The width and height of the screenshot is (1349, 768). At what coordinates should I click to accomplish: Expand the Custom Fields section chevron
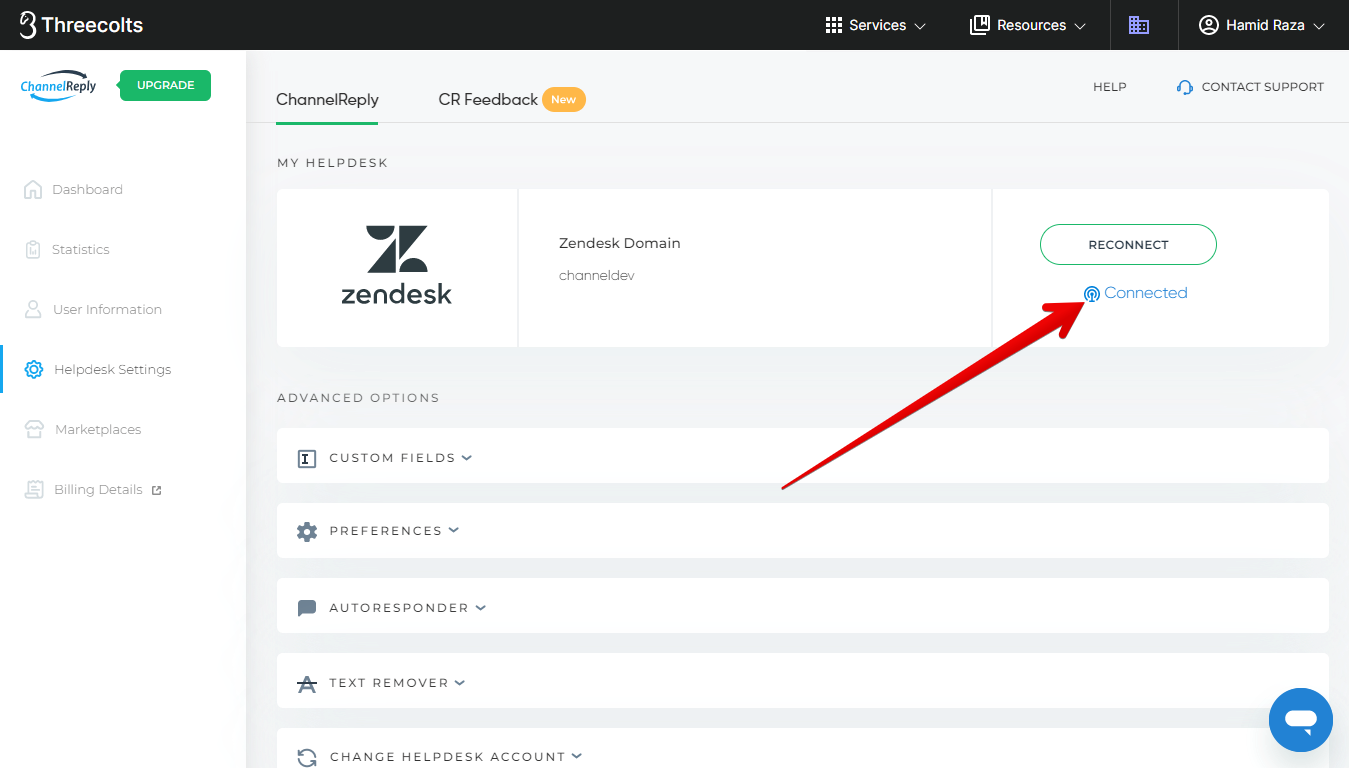point(467,457)
